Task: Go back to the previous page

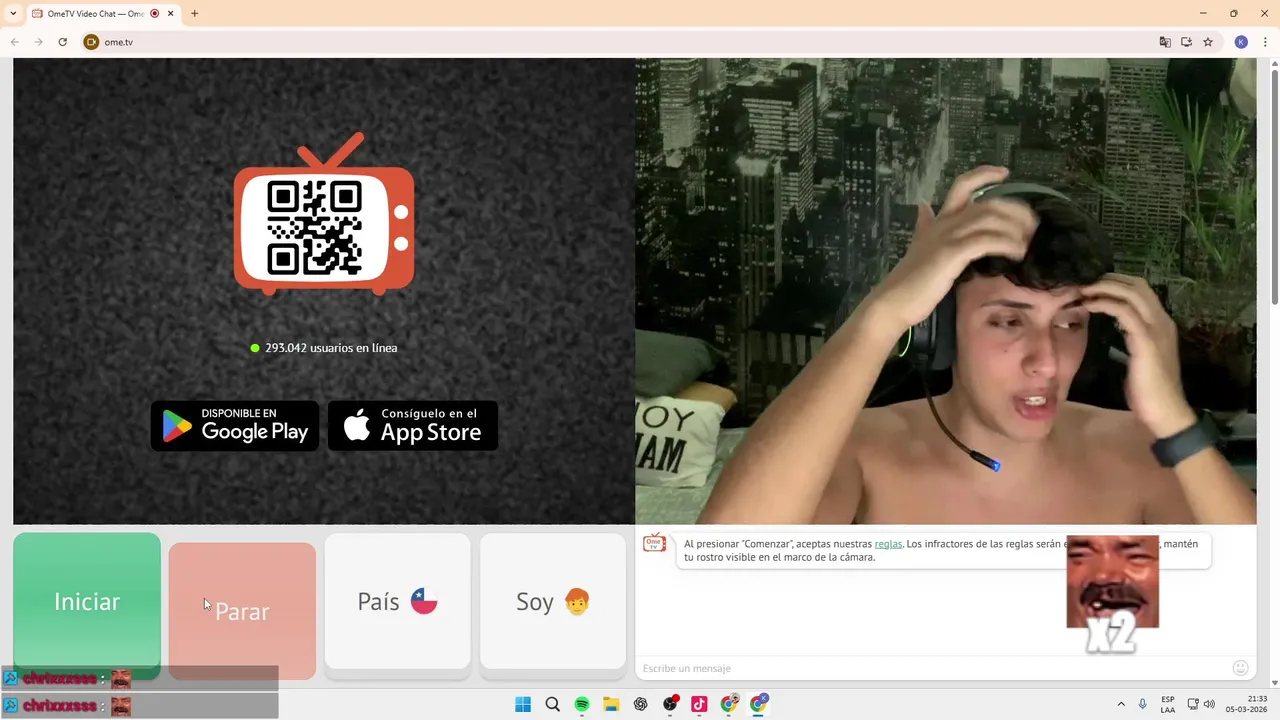Action: coord(15,42)
